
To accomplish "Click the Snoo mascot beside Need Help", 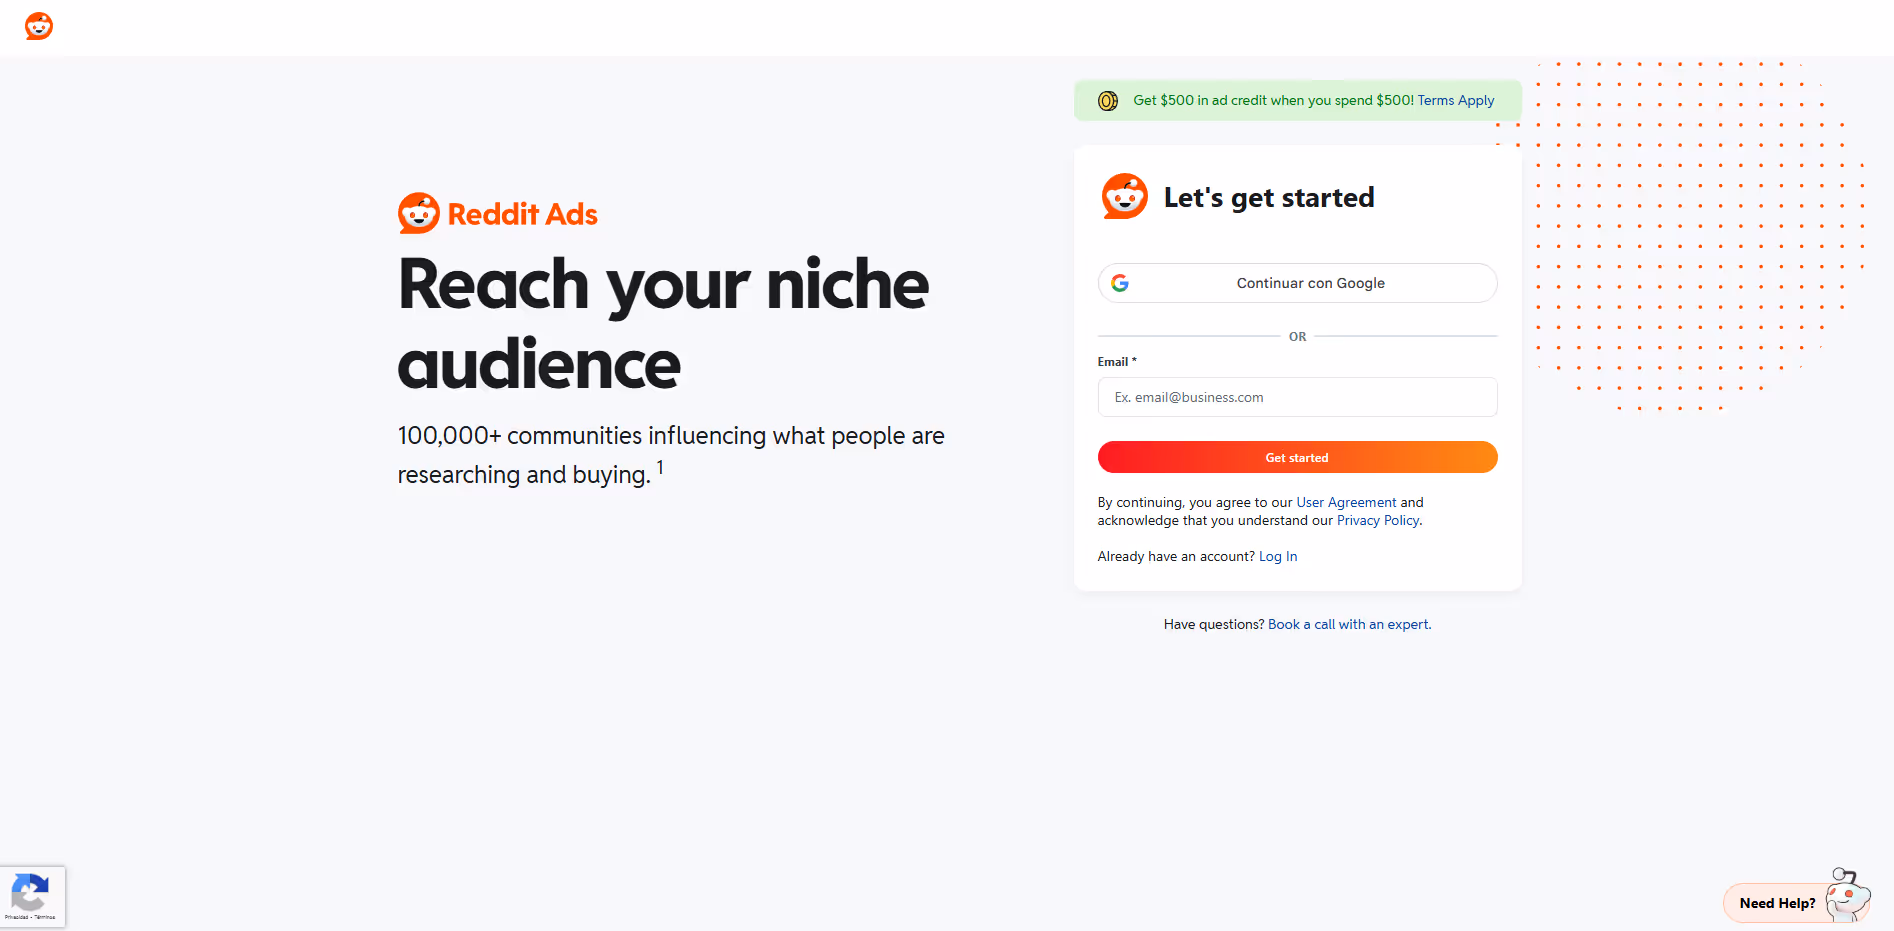I will coord(1848,897).
